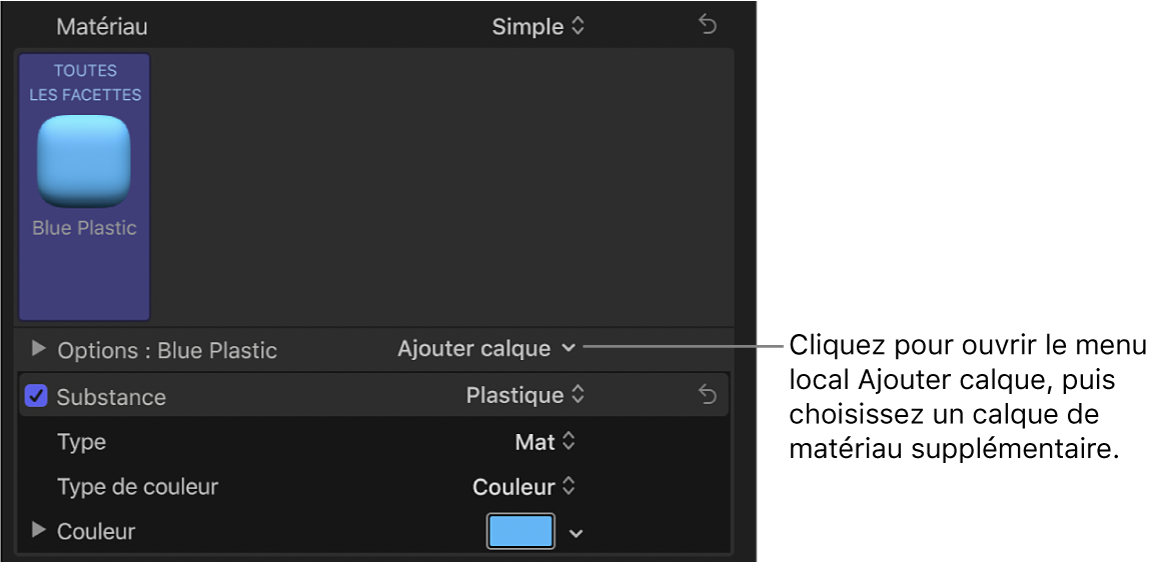Reset the Matériau section with arrow icon
1152x564 pixels.
tap(707, 26)
